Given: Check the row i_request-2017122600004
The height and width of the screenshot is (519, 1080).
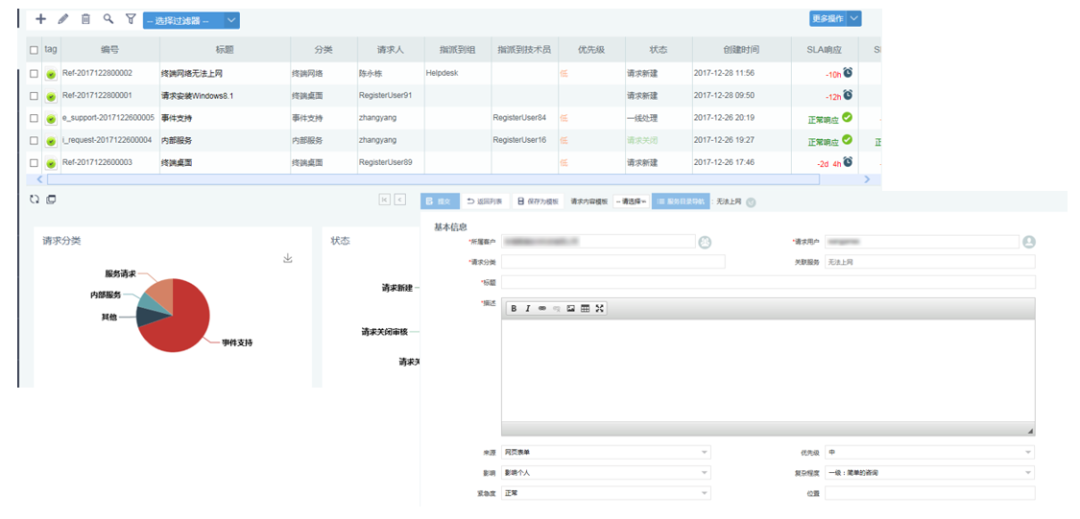Looking at the screenshot, I should click(34, 140).
